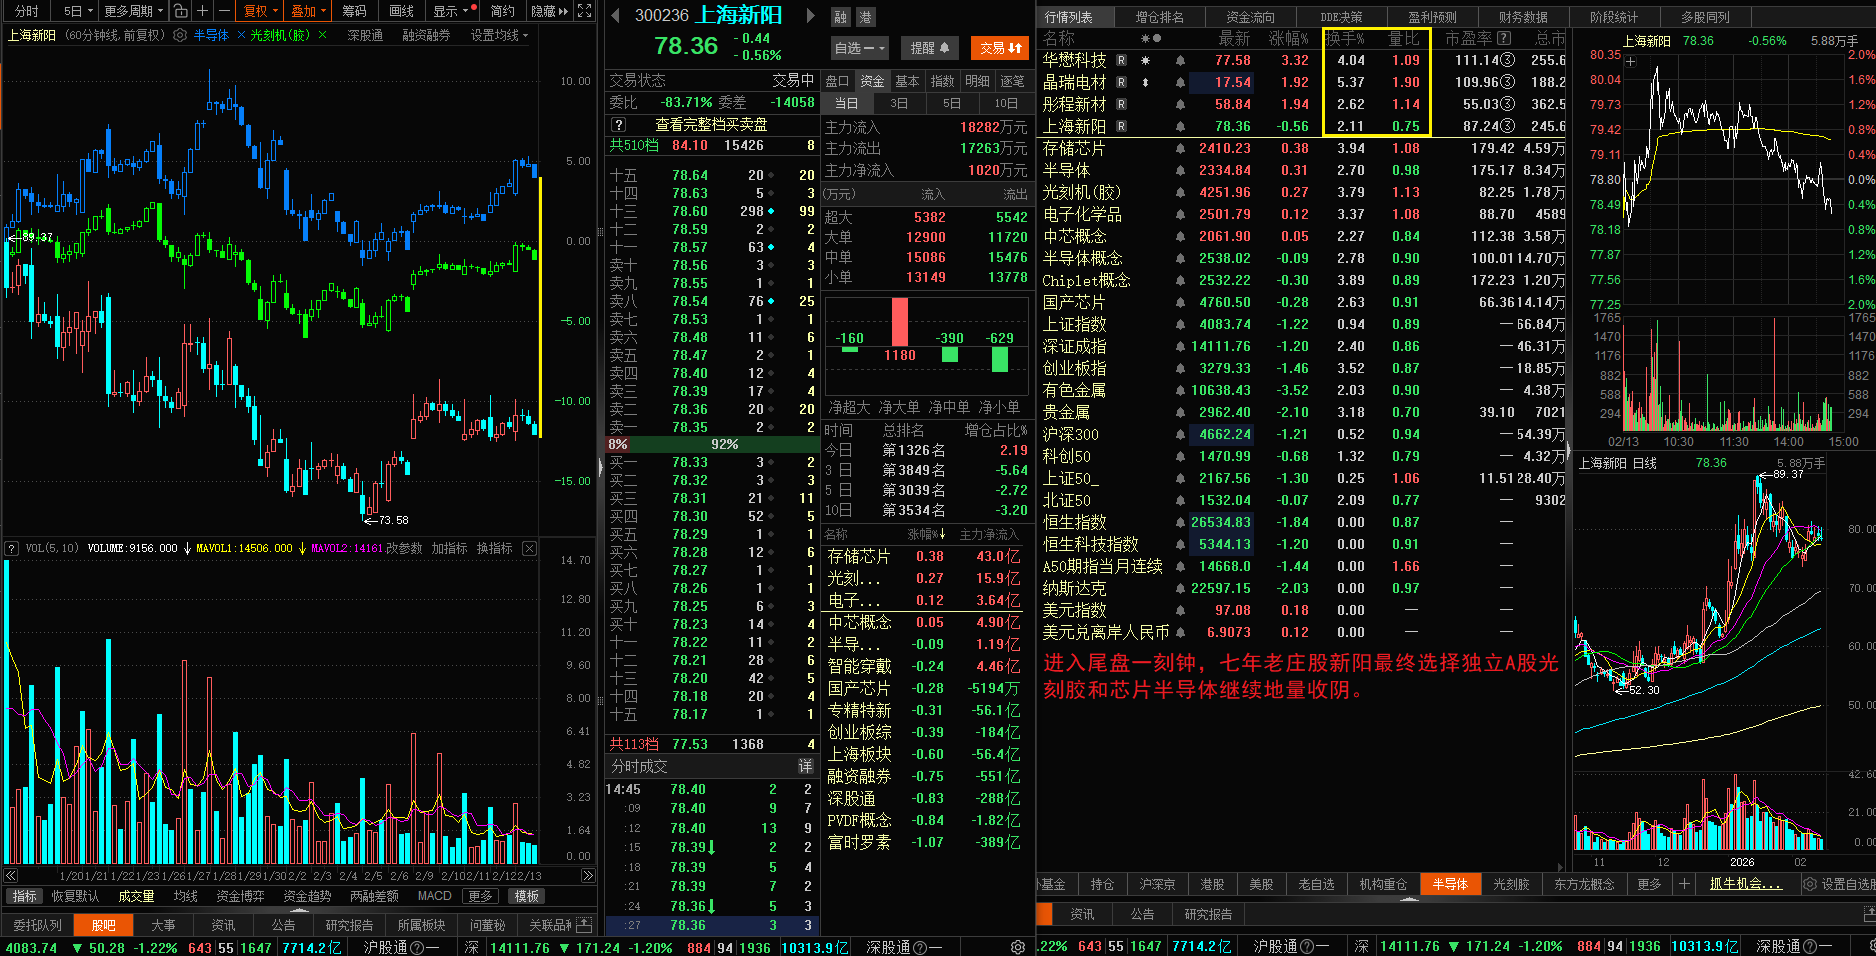
Task: Switch to the 财务数据 tab
Action: coord(1523,17)
